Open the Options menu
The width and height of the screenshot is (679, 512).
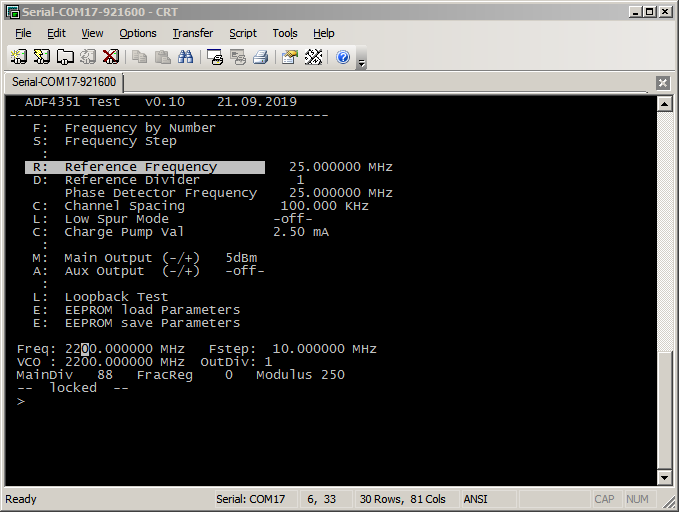(138, 33)
